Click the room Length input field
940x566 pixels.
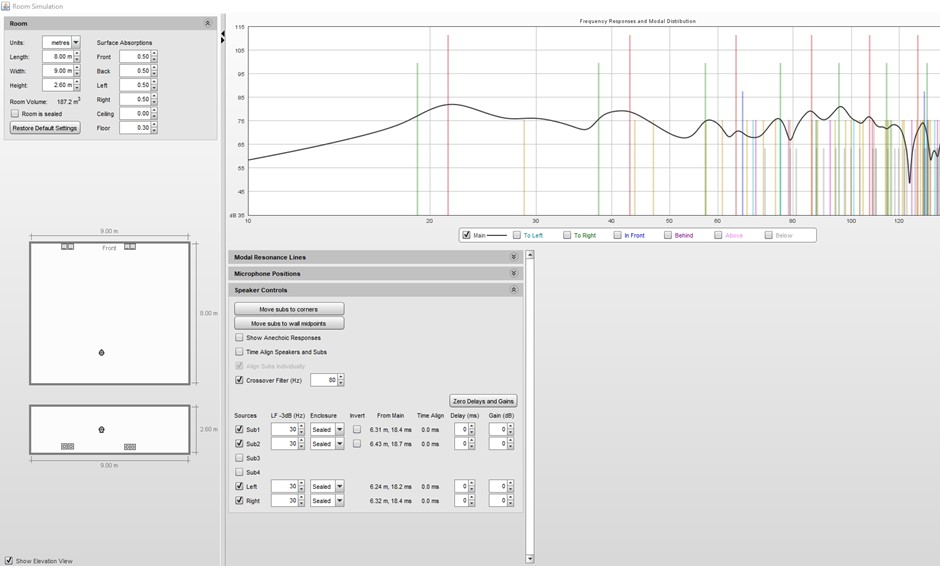click(56, 57)
